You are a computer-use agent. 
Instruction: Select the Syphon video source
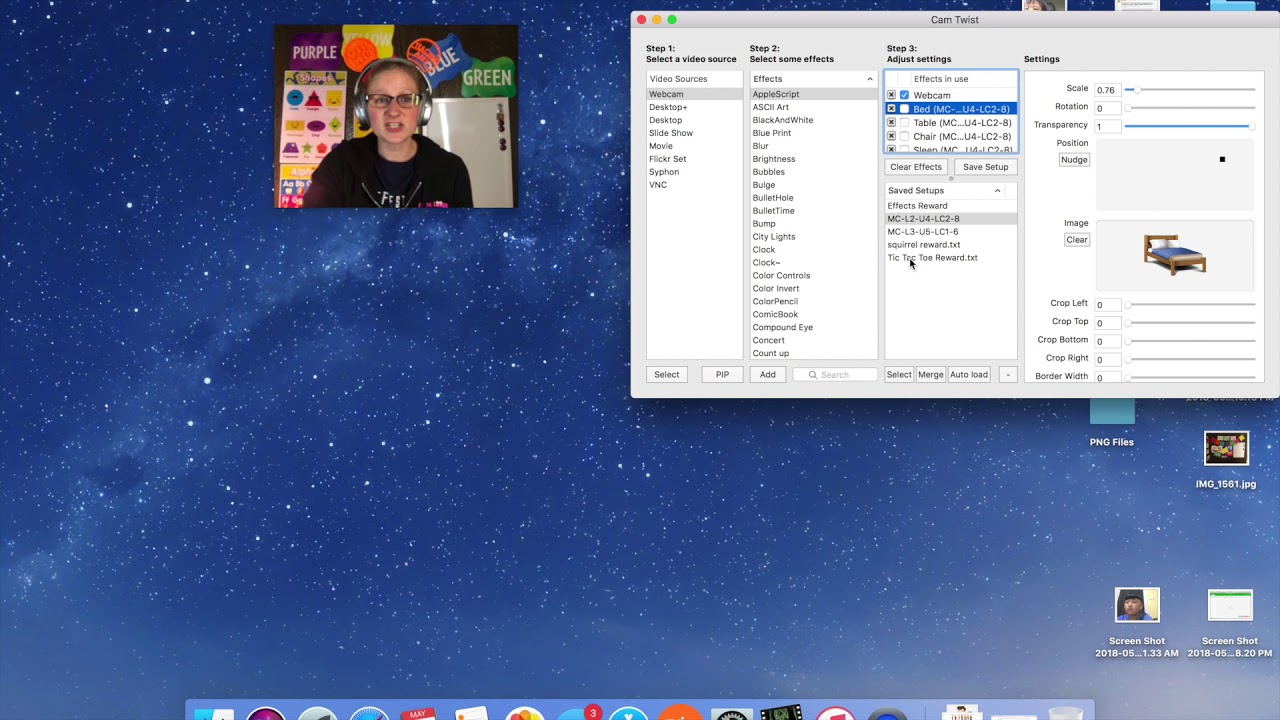pyautogui.click(x=694, y=172)
